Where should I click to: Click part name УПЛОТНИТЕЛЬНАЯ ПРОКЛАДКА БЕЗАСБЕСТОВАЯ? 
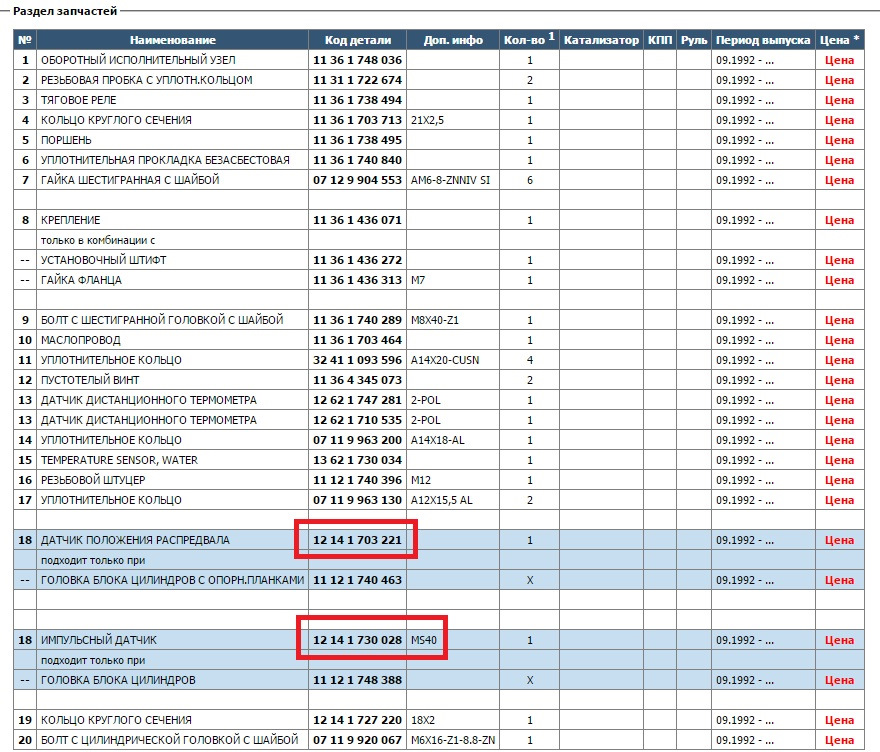pyautogui.click(x=165, y=161)
